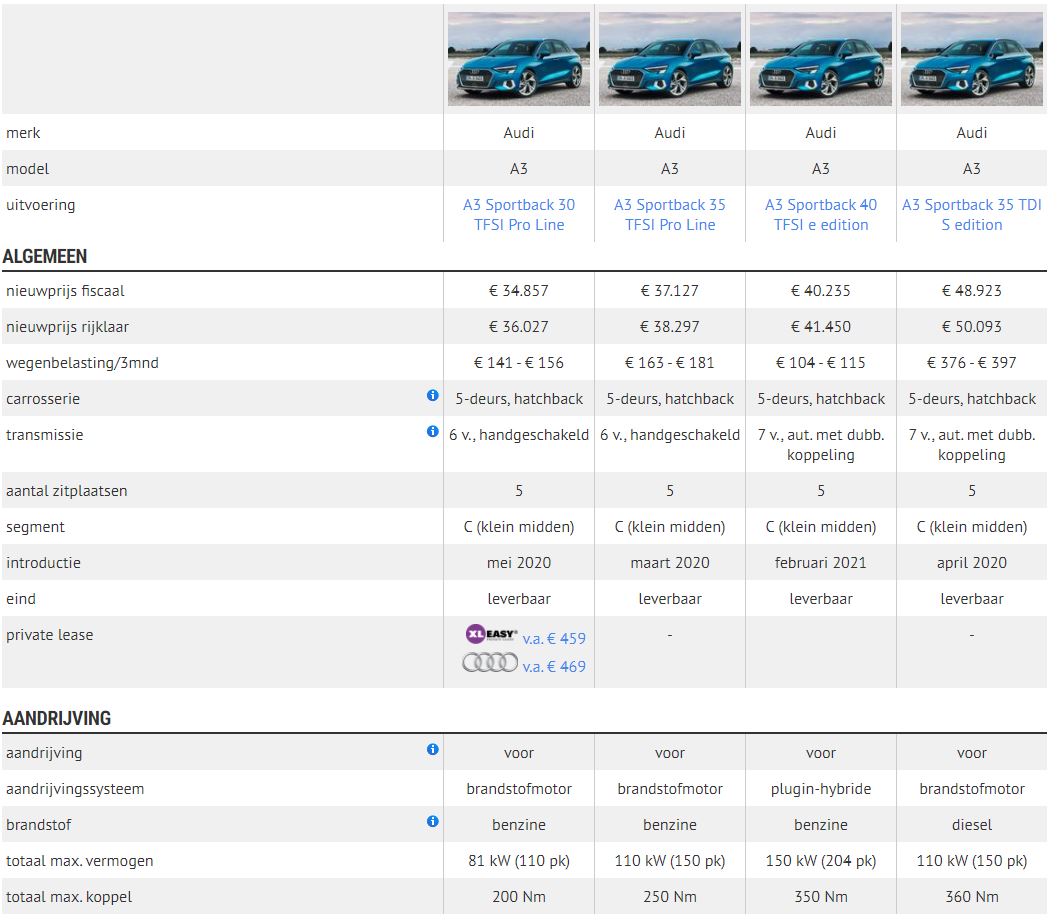Select the road tax value '€ 141 - € 156'

[x=519, y=363]
